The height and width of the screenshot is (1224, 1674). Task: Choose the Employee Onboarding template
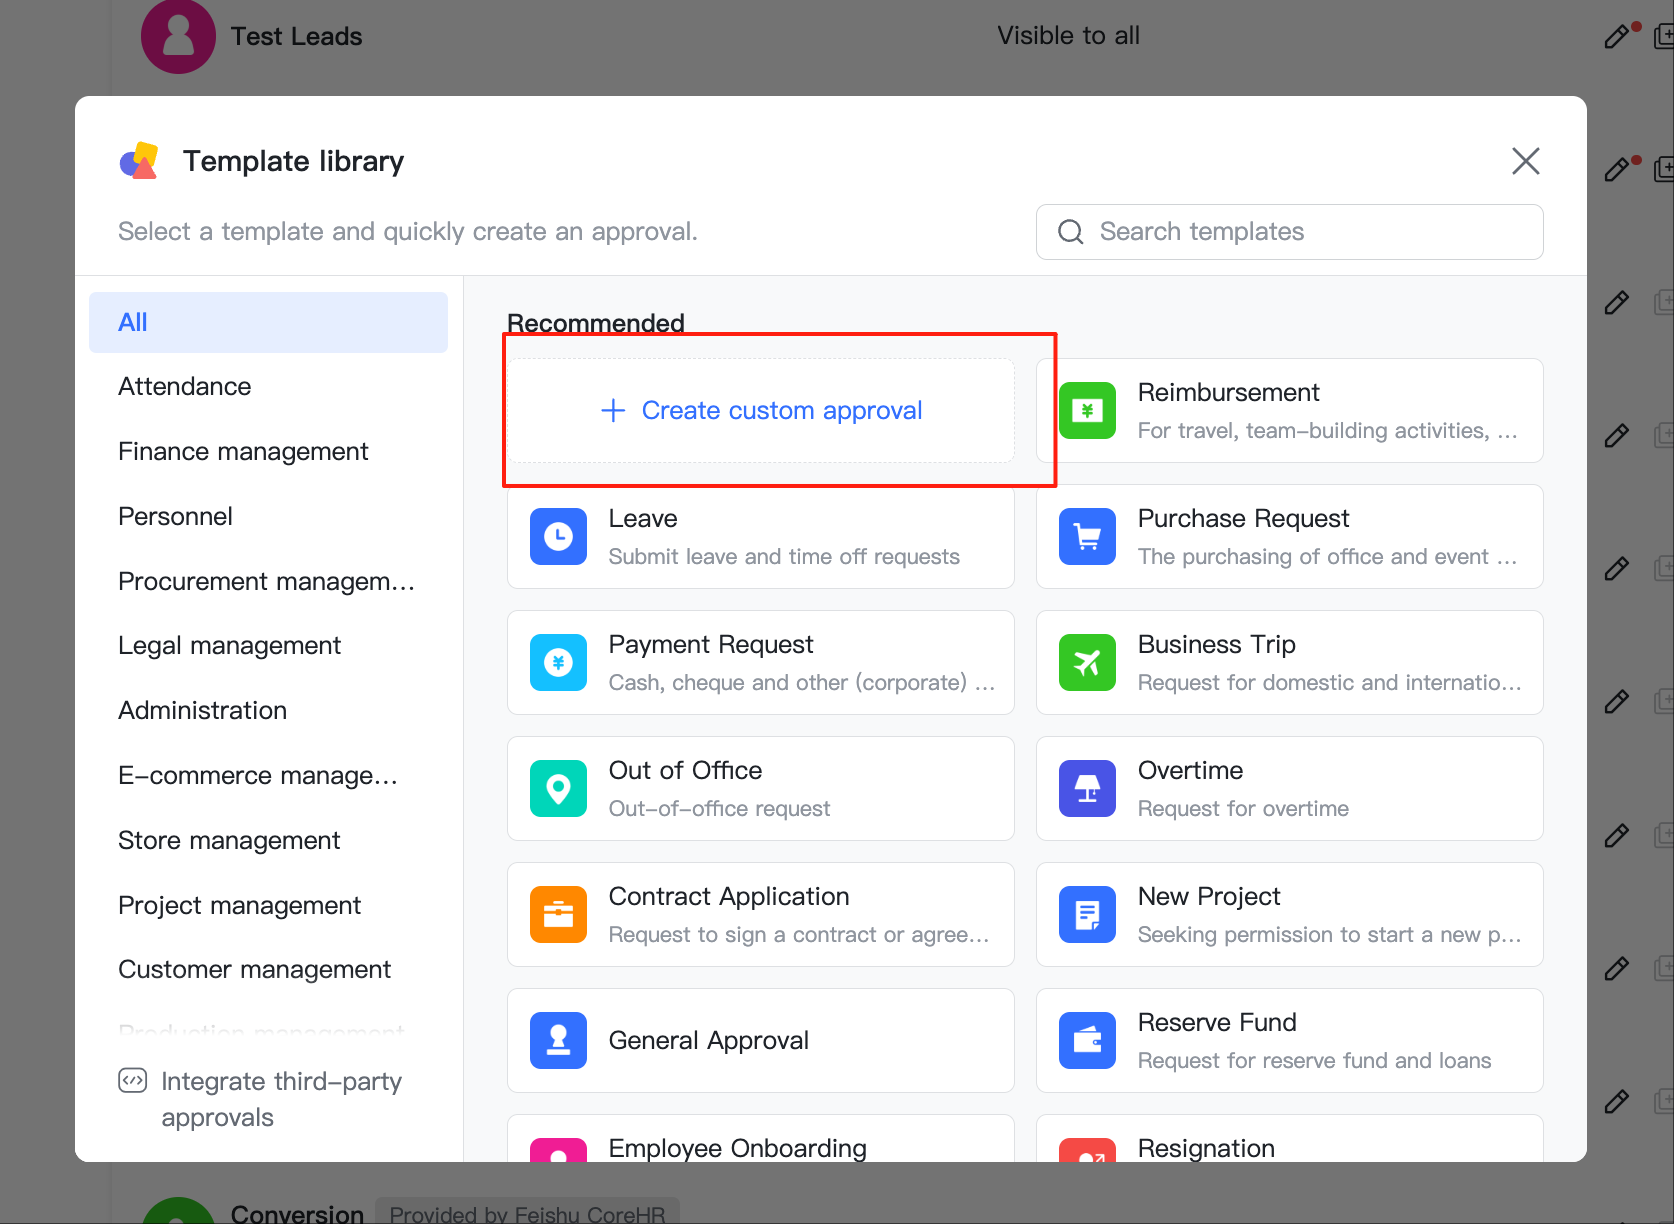pos(737,1147)
